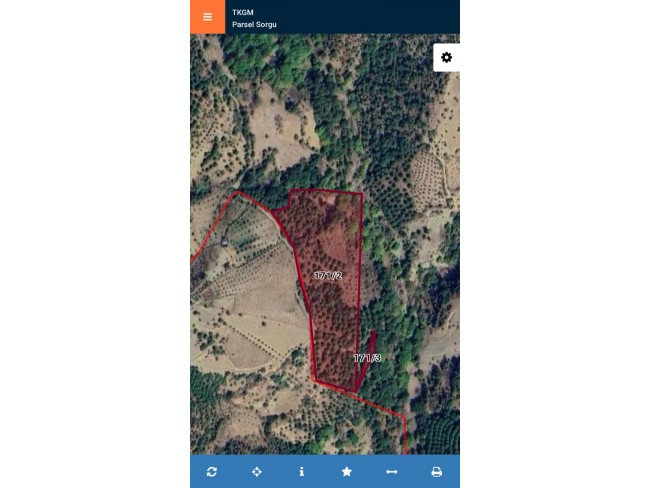The height and width of the screenshot is (488, 650).
Task: Select the parcel label 171/2
Action: pyautogui.click(x=328, y=275)
